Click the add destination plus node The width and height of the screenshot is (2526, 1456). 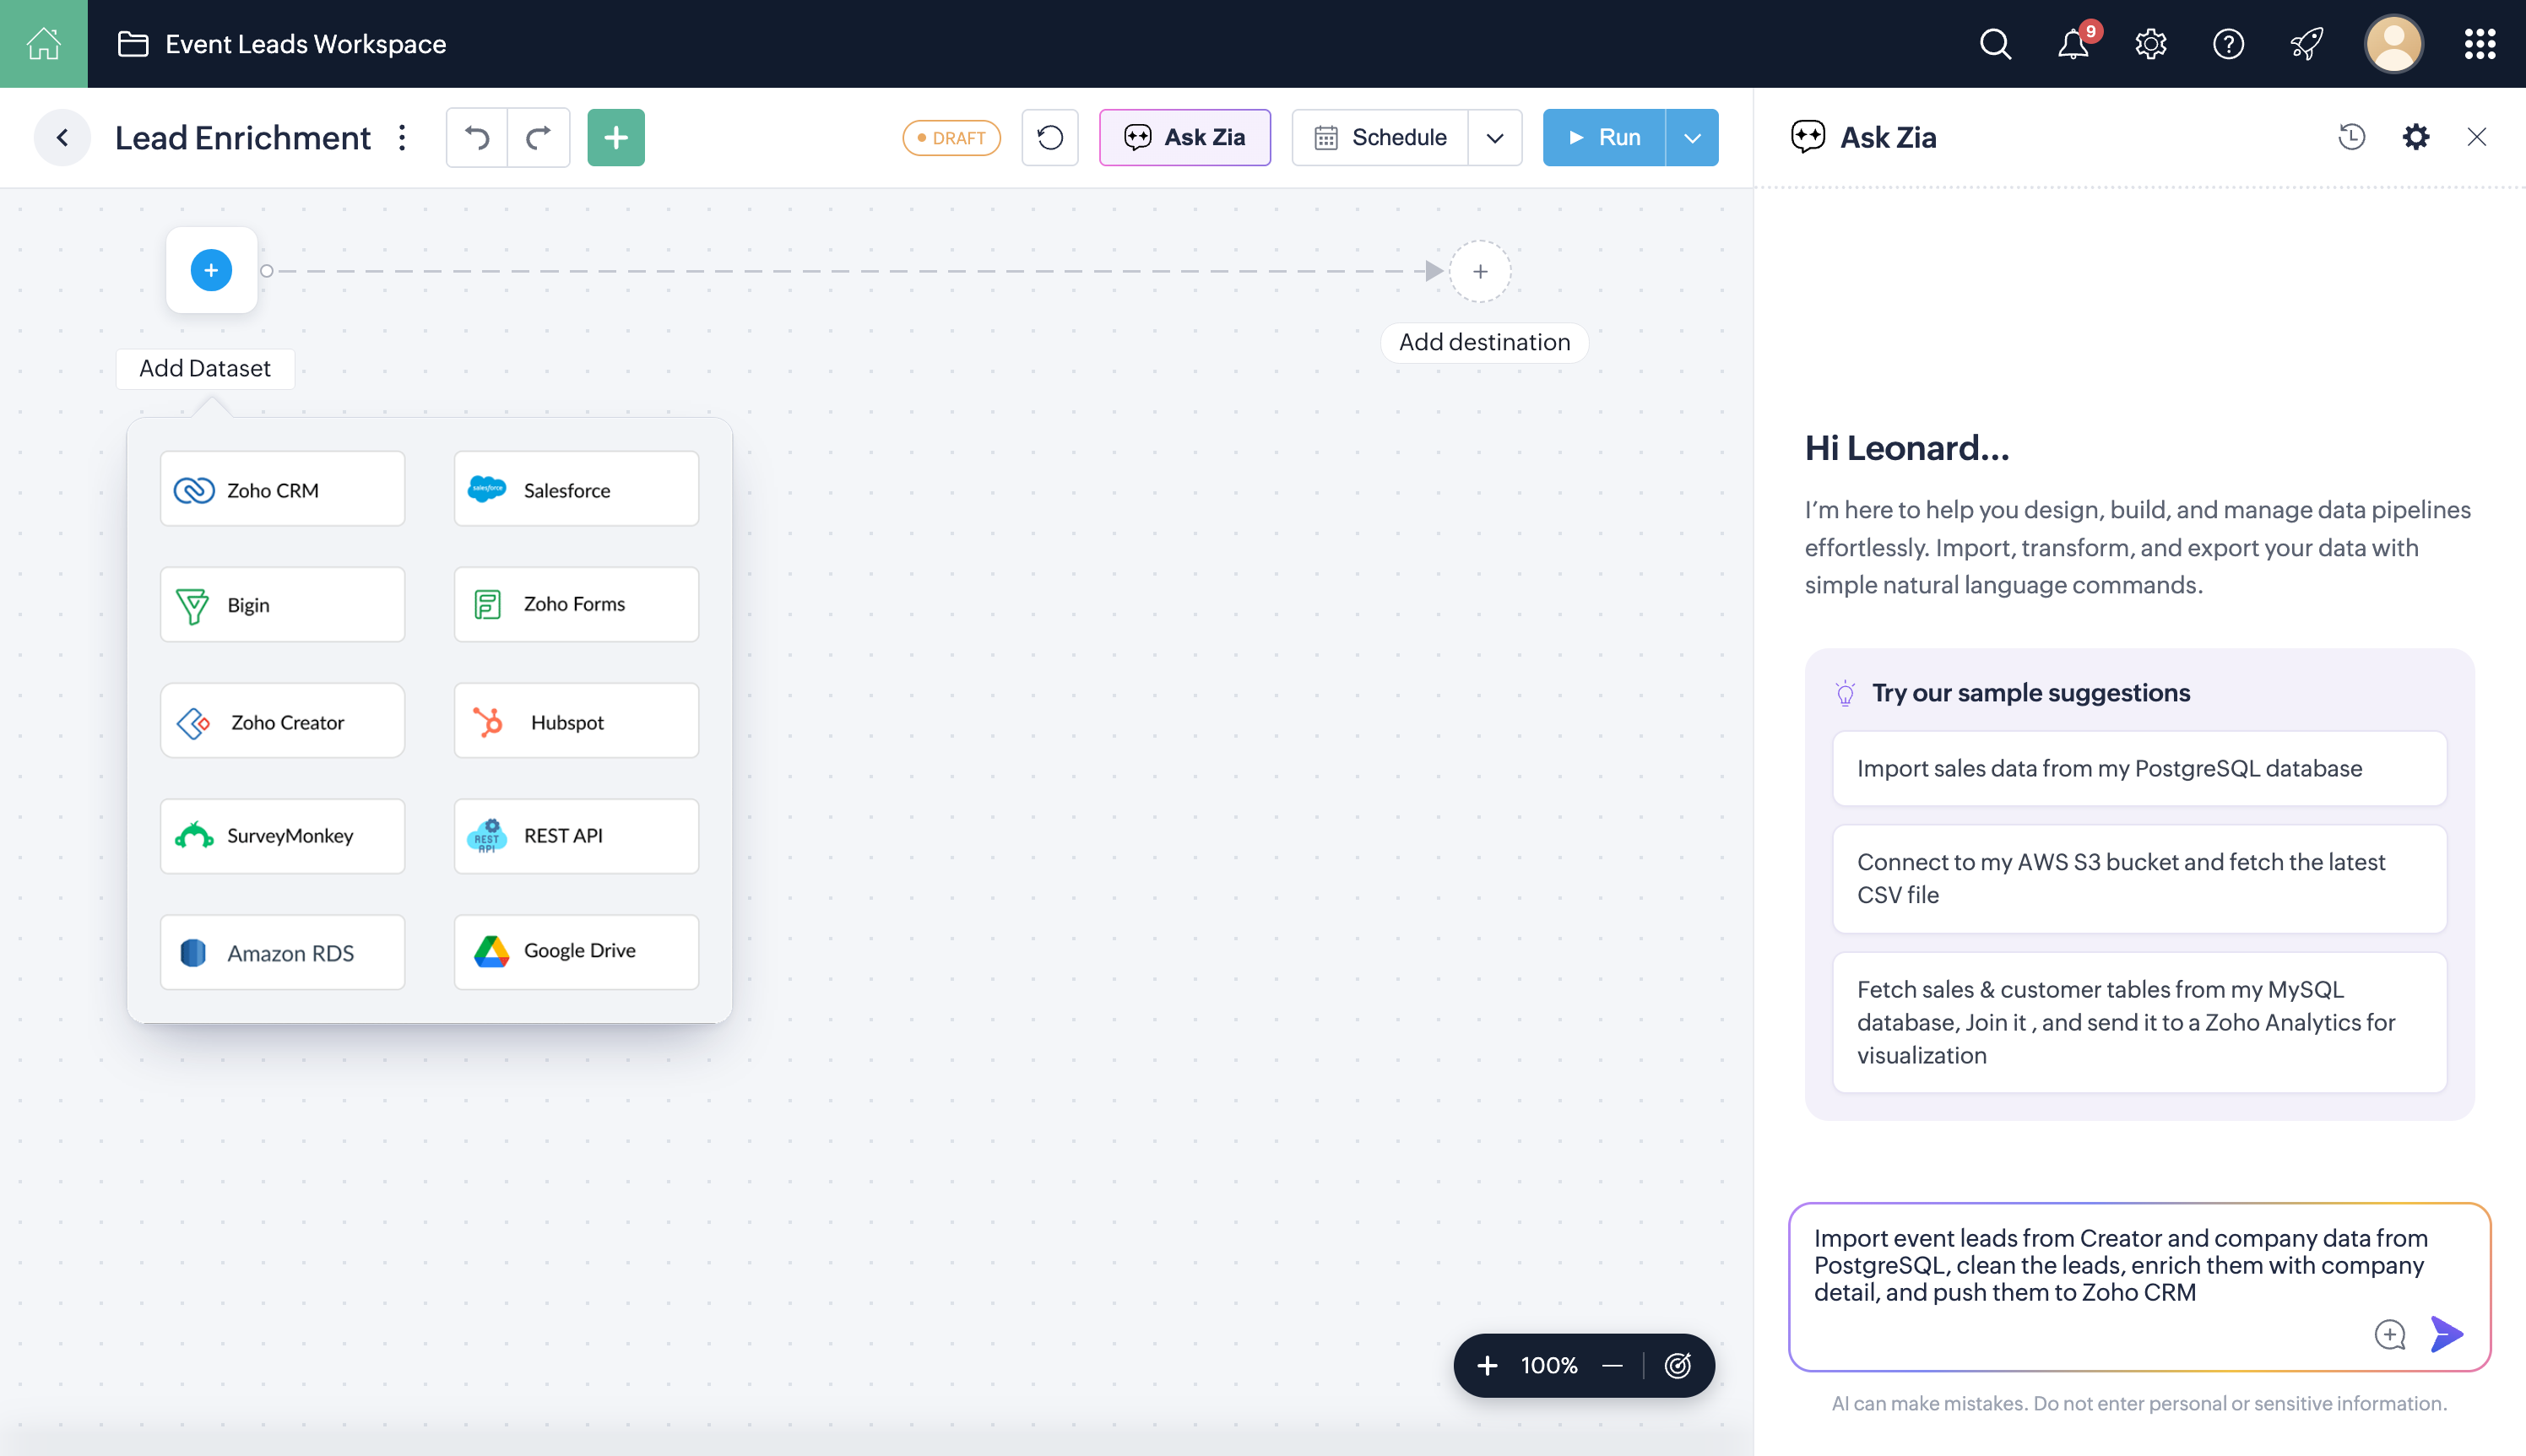[1480, 271]
